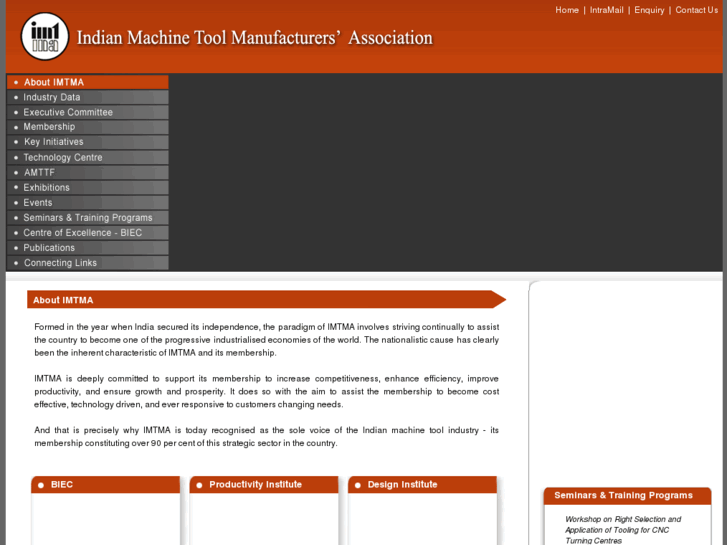Open the Home link

coord(567,10)
